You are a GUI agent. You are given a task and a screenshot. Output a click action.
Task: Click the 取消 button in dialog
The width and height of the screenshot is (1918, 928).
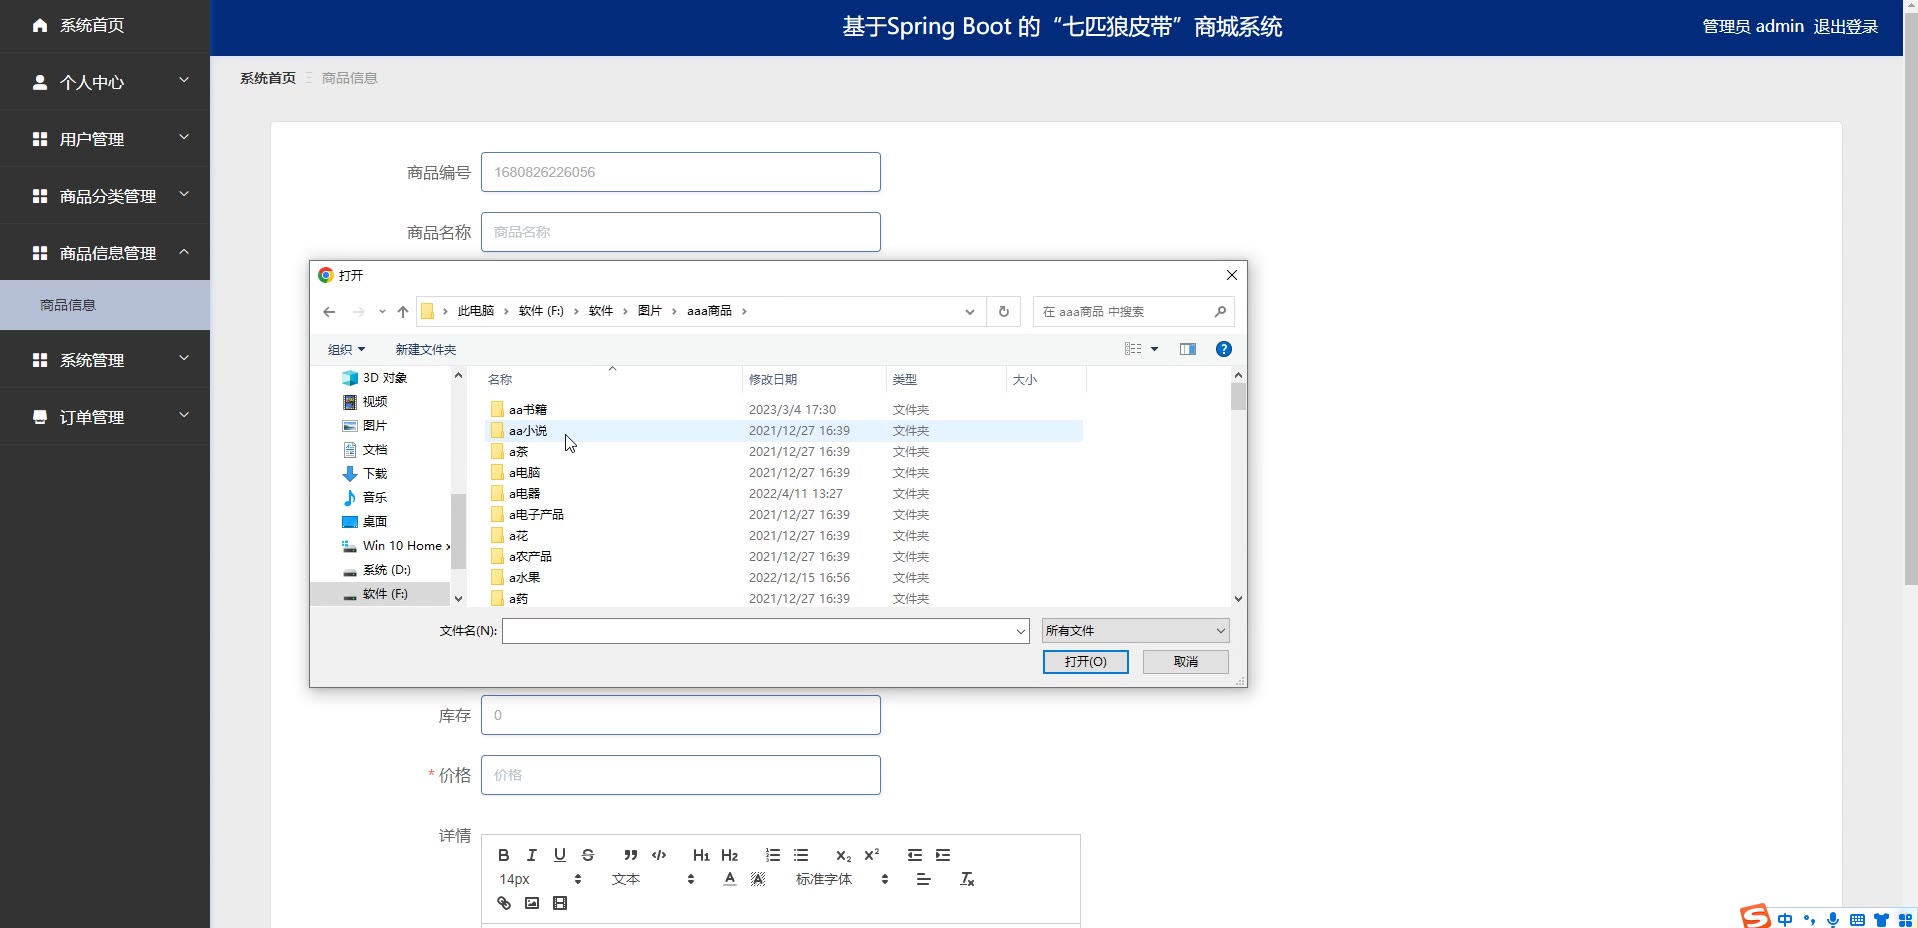(x=1185, y=662)
